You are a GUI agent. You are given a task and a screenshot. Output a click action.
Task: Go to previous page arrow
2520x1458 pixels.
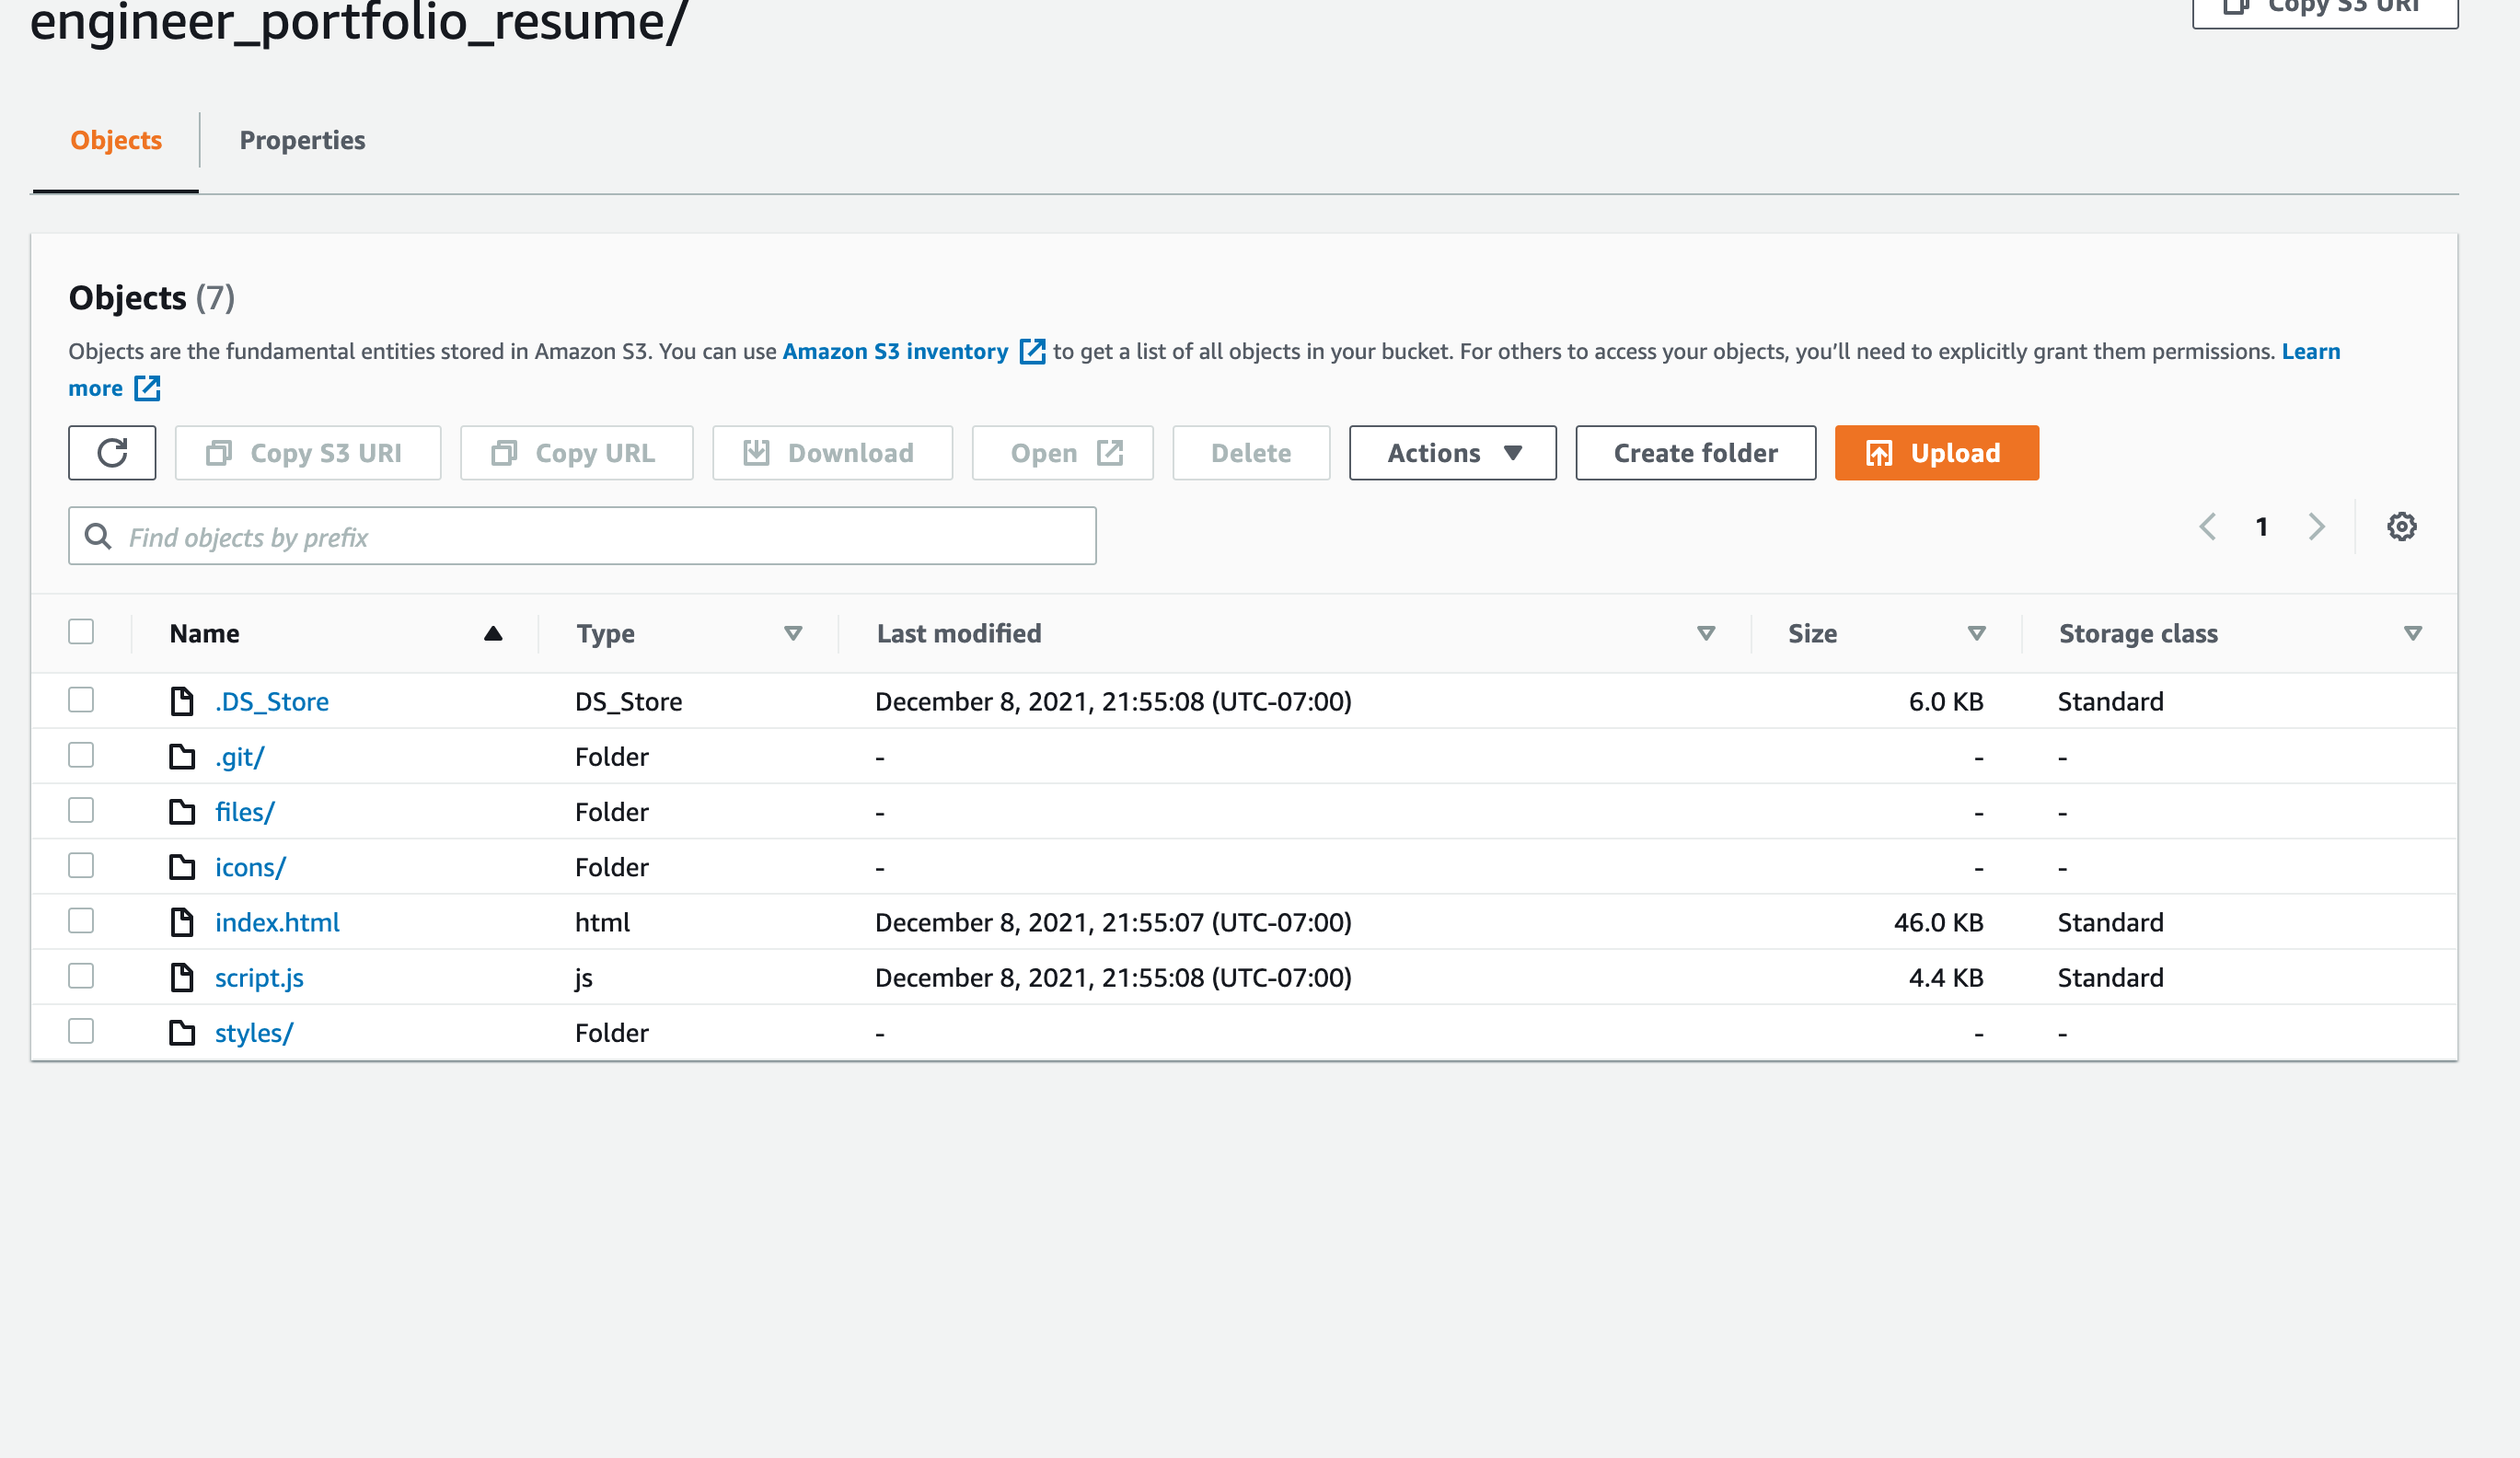click(x=2208, y=527)
